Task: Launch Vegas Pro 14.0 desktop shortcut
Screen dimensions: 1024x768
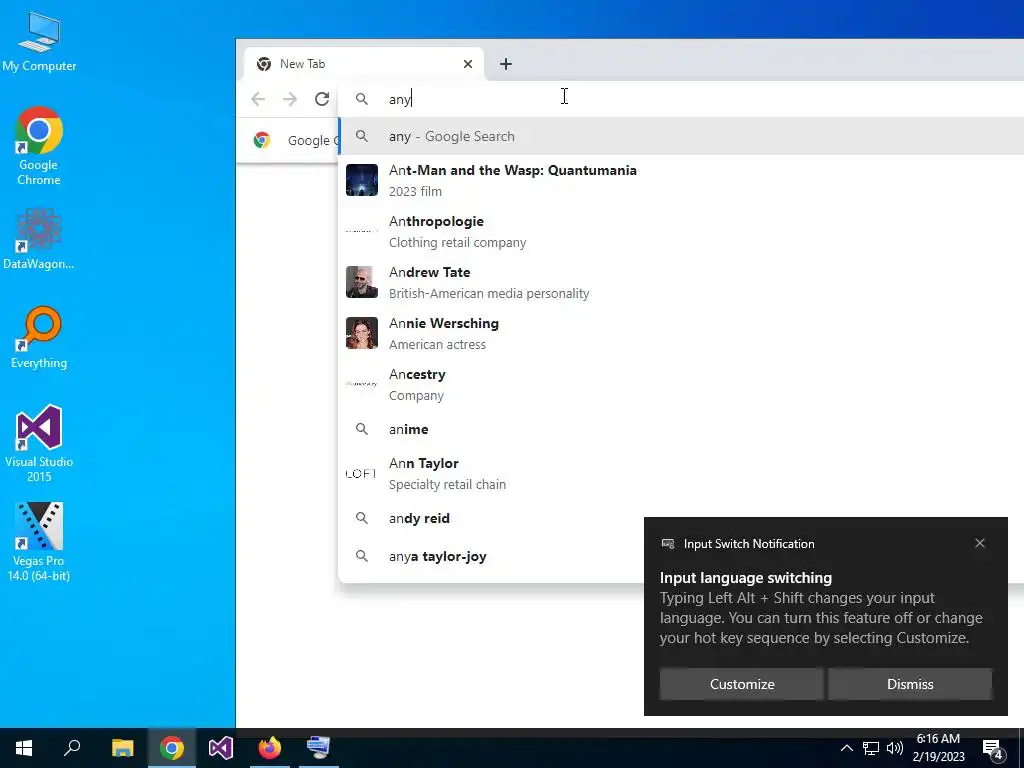Action: (39, 542)
